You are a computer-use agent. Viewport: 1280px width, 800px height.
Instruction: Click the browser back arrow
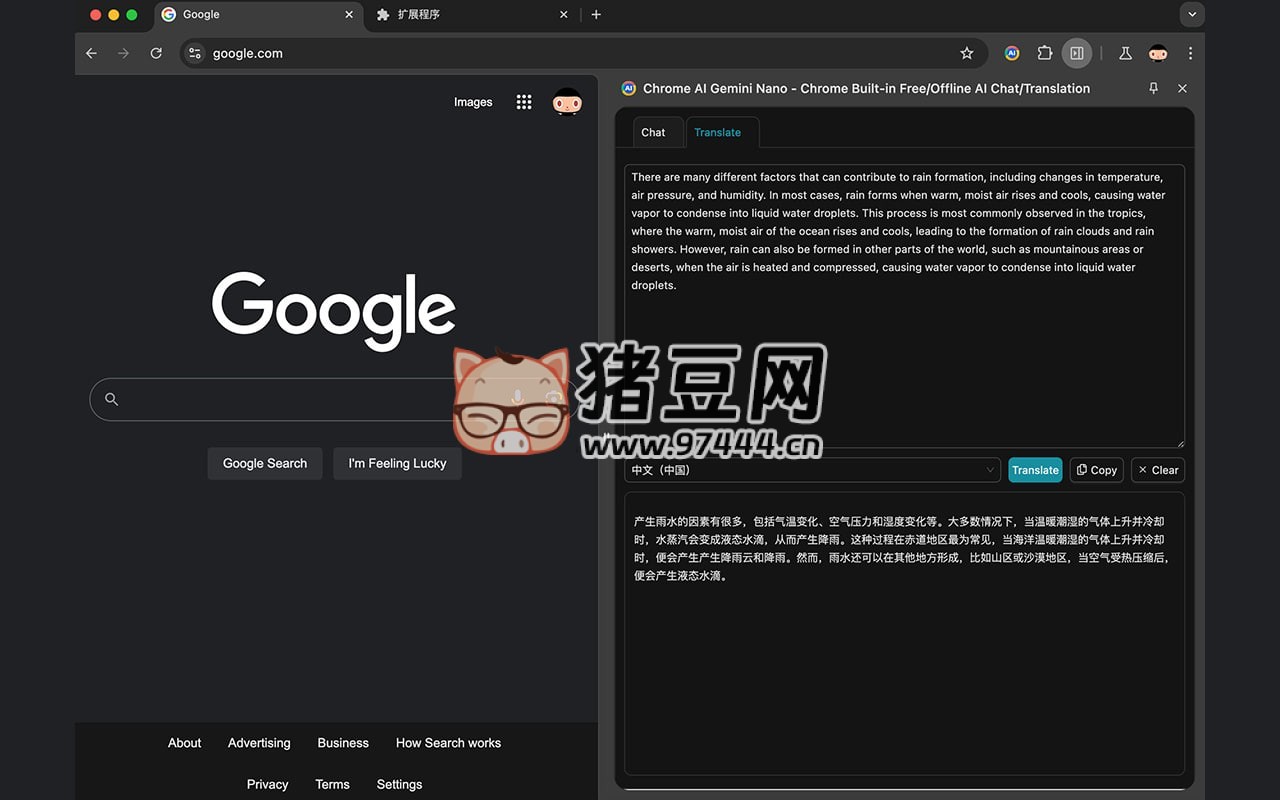(x=91, y=53)
